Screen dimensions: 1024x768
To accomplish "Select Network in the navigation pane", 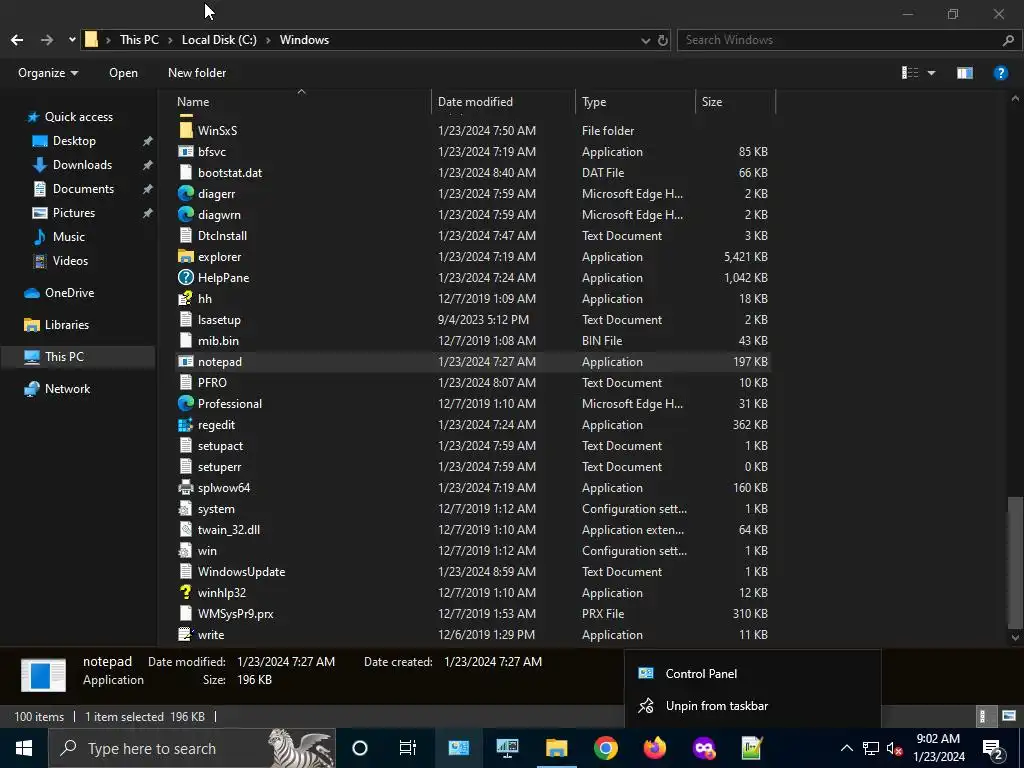I will coord(67,389).
